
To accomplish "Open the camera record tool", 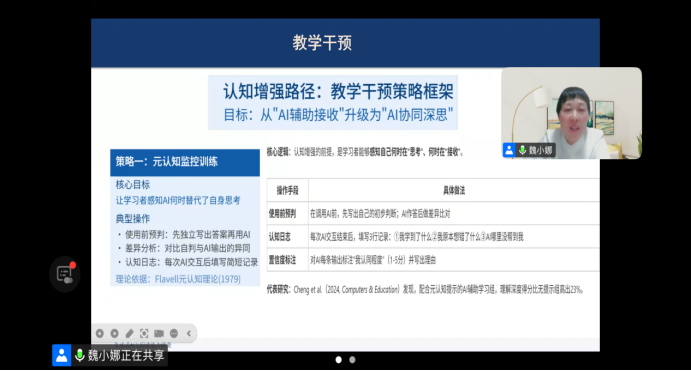I will pyautogui.click(x=159, y=334).
